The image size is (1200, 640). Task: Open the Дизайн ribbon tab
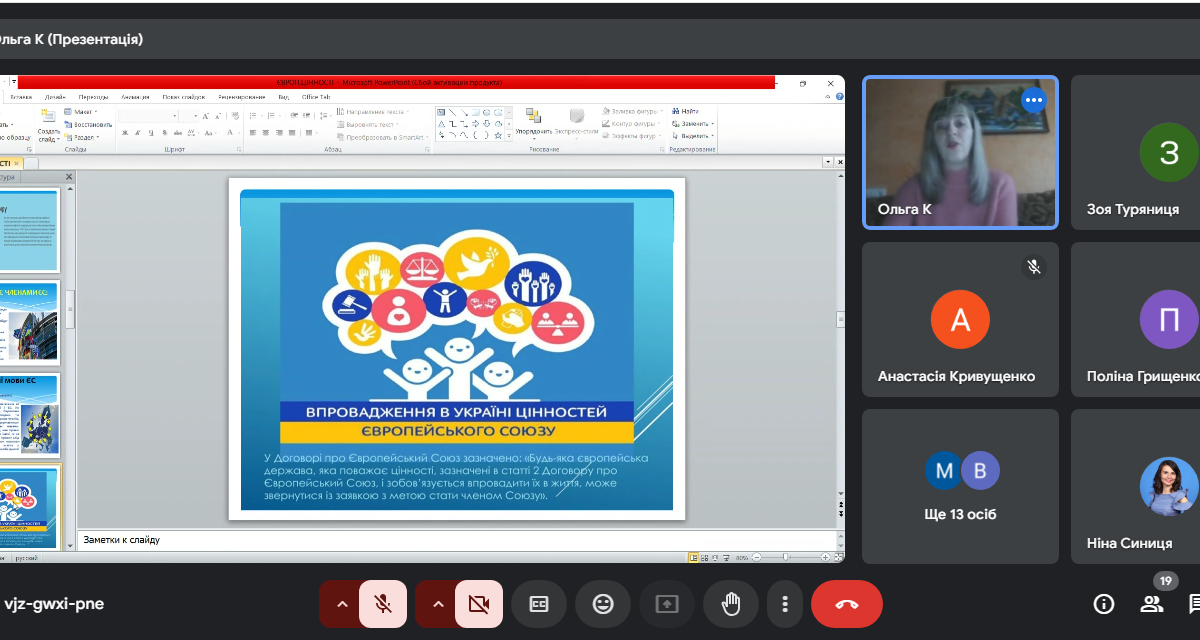pyautogui.click(x=55, y=97)
